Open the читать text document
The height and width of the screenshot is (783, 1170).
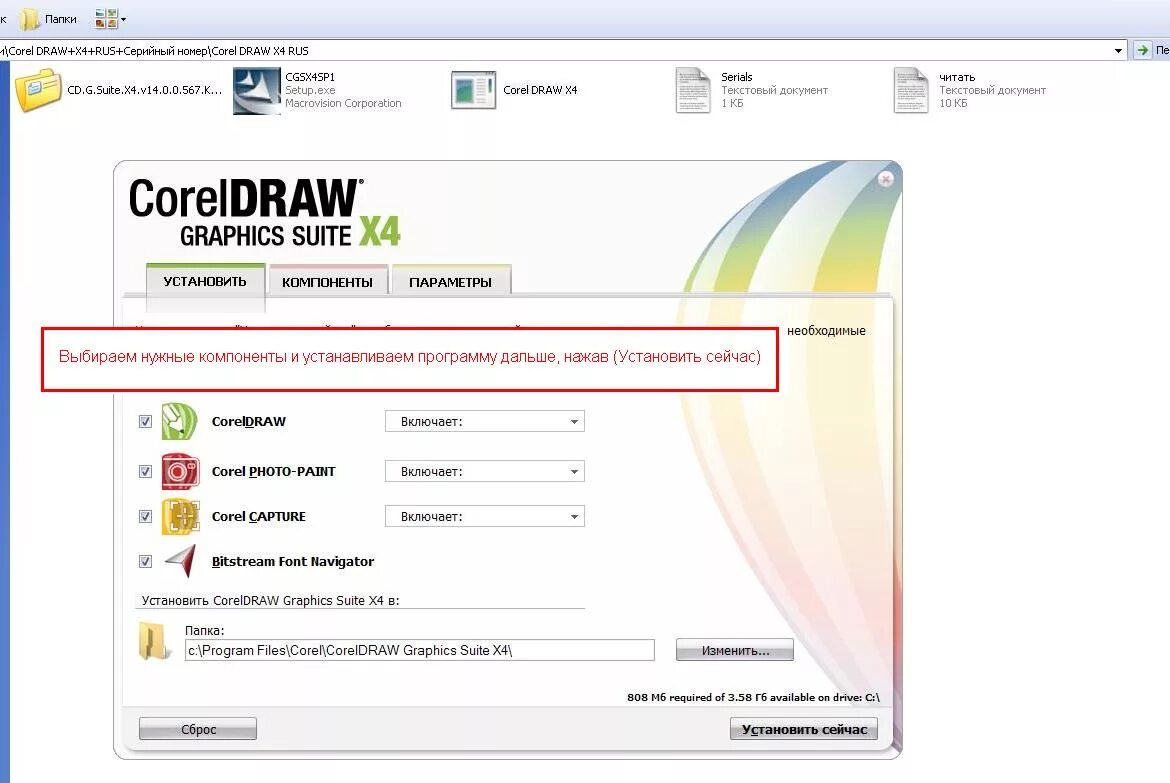(911, 90)
